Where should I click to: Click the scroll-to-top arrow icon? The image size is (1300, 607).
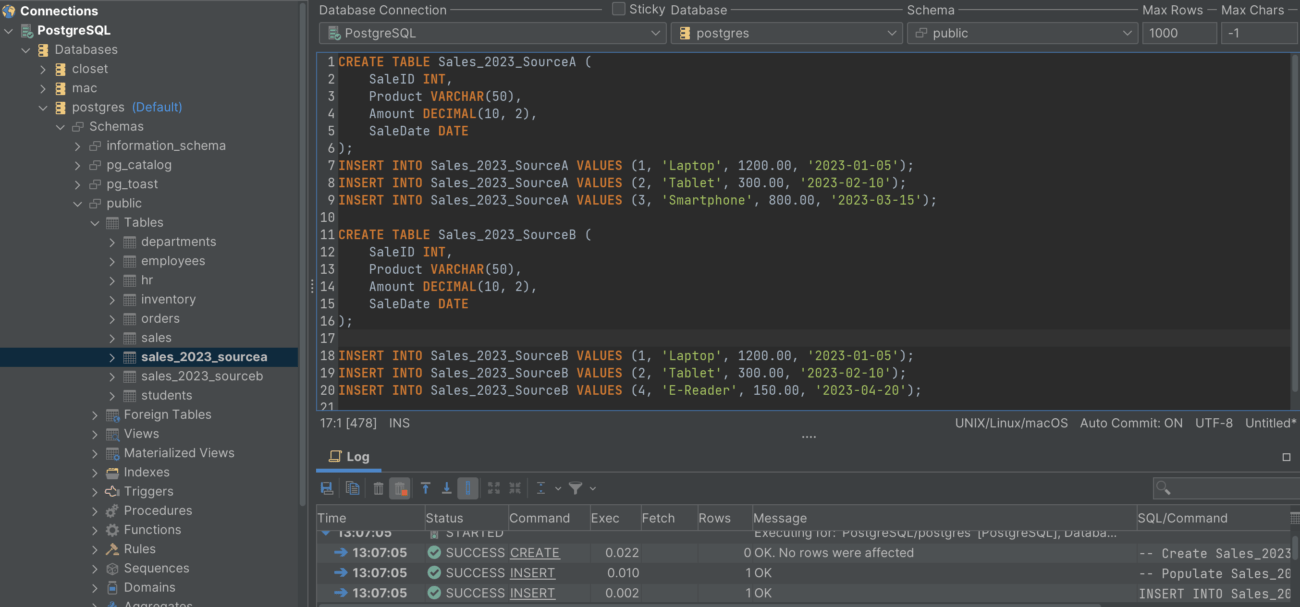tap(426, 488)
